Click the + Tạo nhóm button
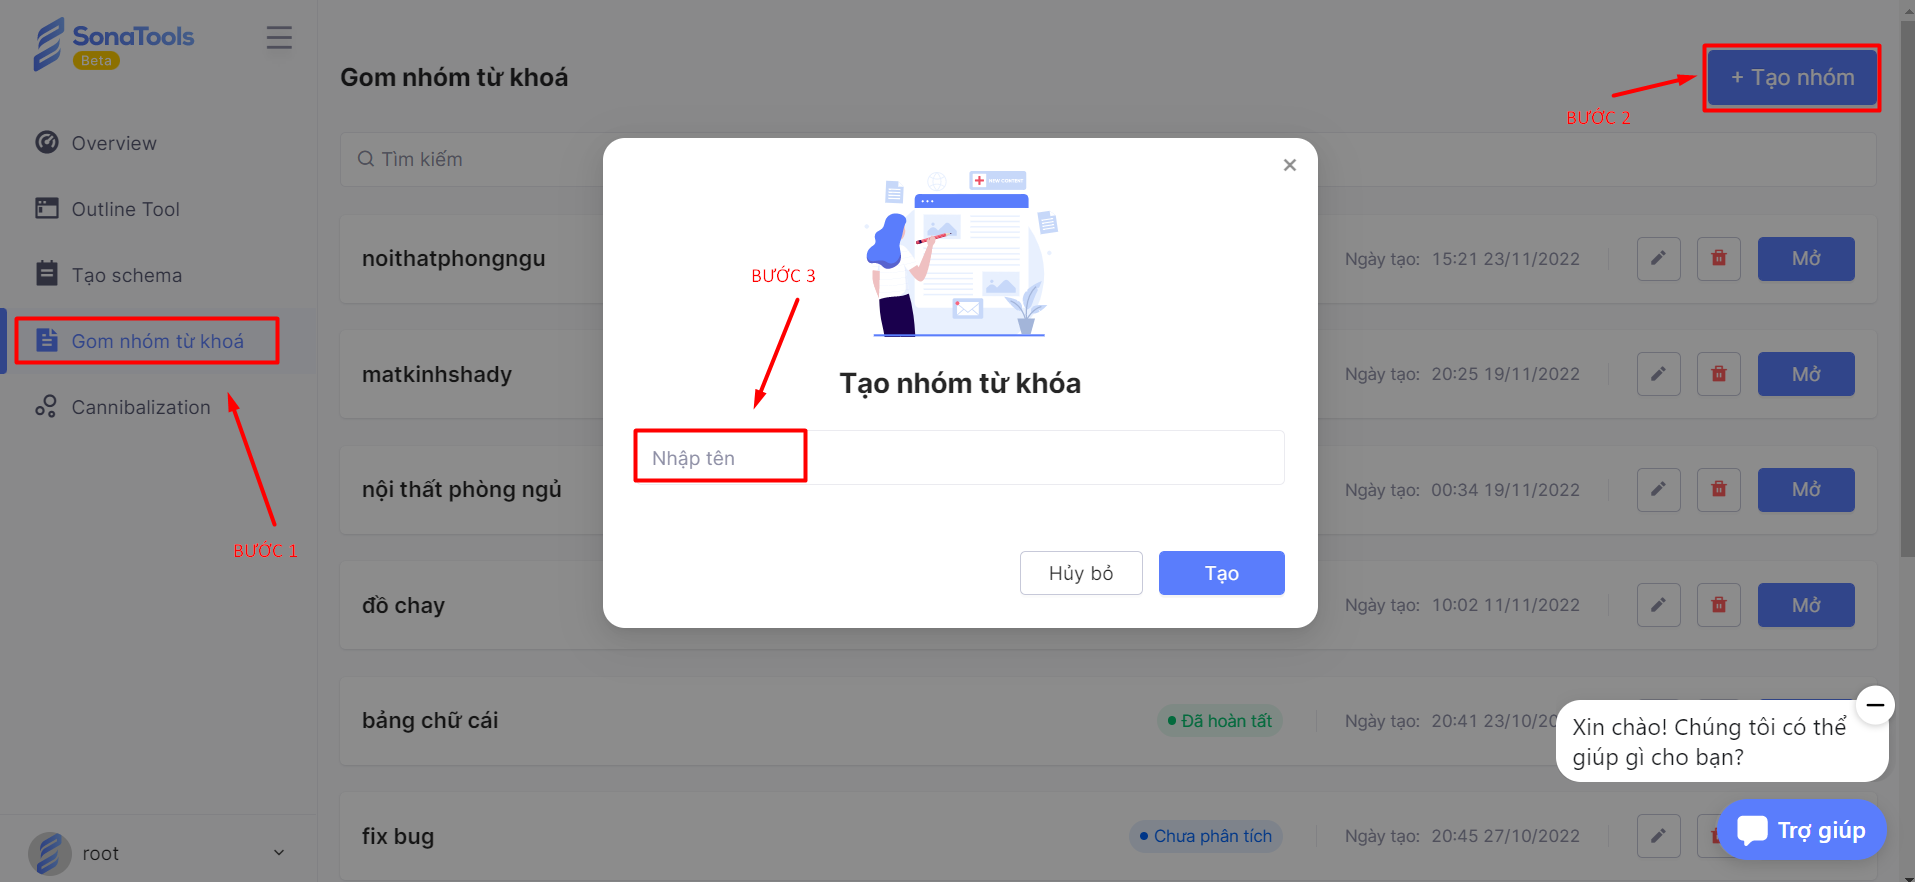Screen dimensions: 1915x882 click(1792, 77)
